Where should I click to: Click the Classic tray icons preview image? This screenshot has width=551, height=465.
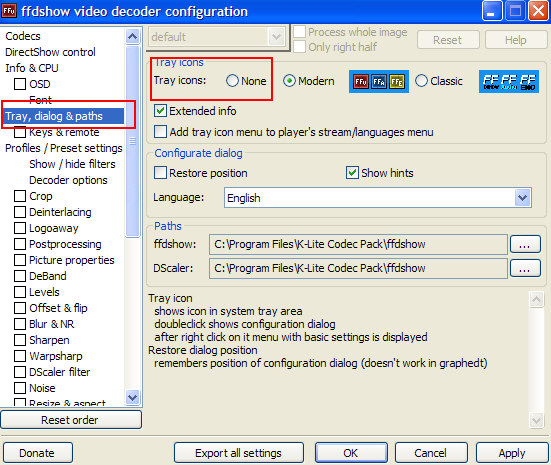point(508,82)
